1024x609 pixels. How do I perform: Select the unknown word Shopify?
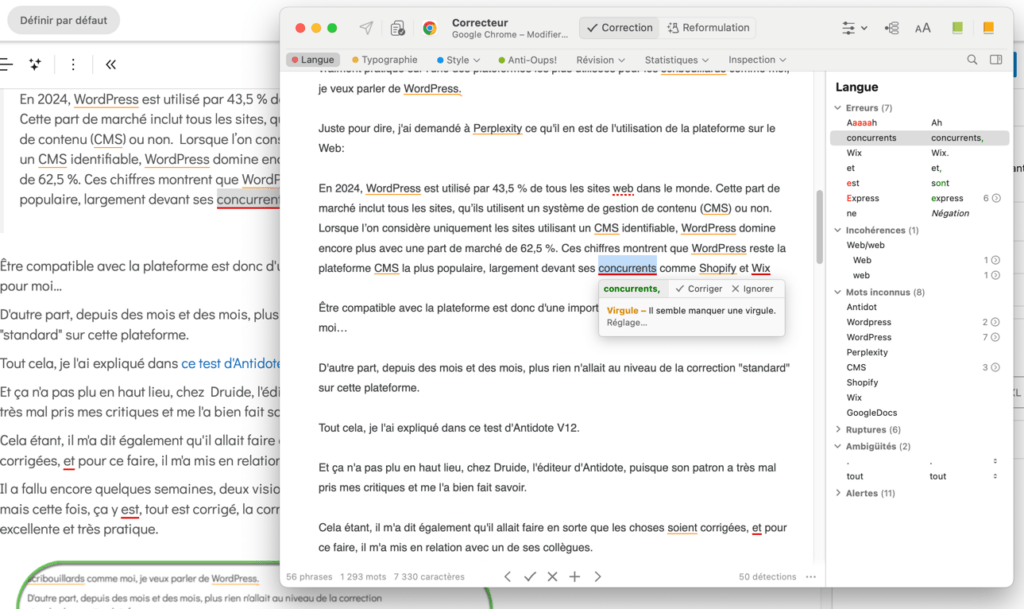click(x=862, y=383)
